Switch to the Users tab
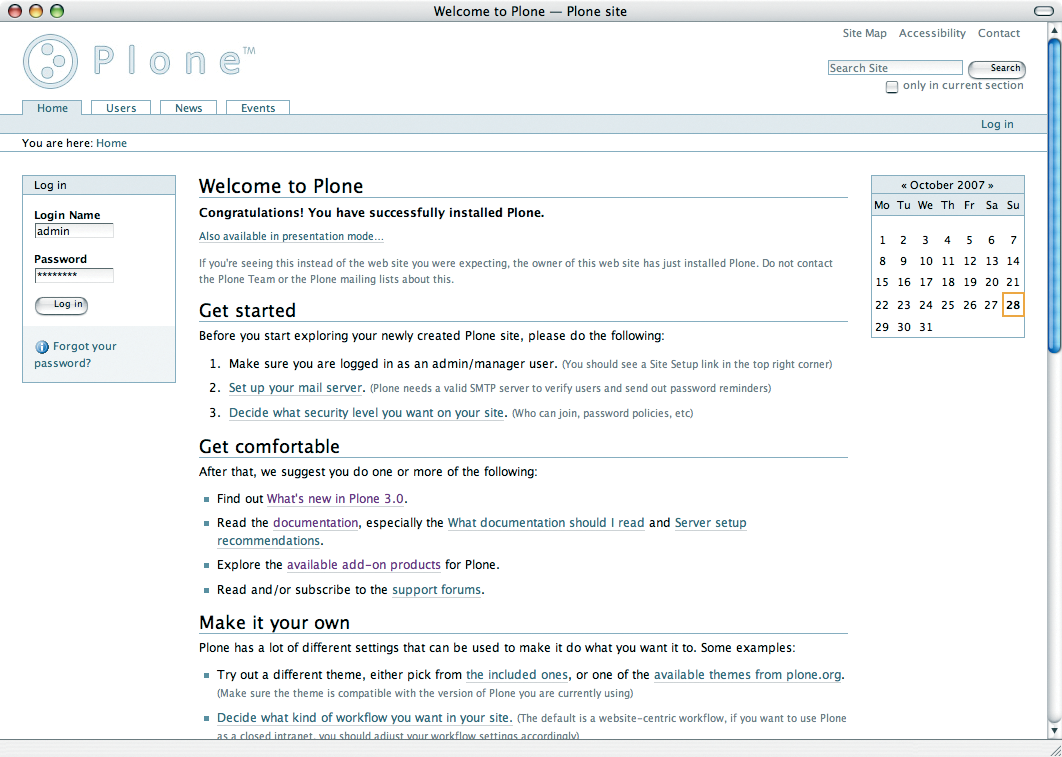The width and height of the screenshot is (1062, 757). (121, 108)
